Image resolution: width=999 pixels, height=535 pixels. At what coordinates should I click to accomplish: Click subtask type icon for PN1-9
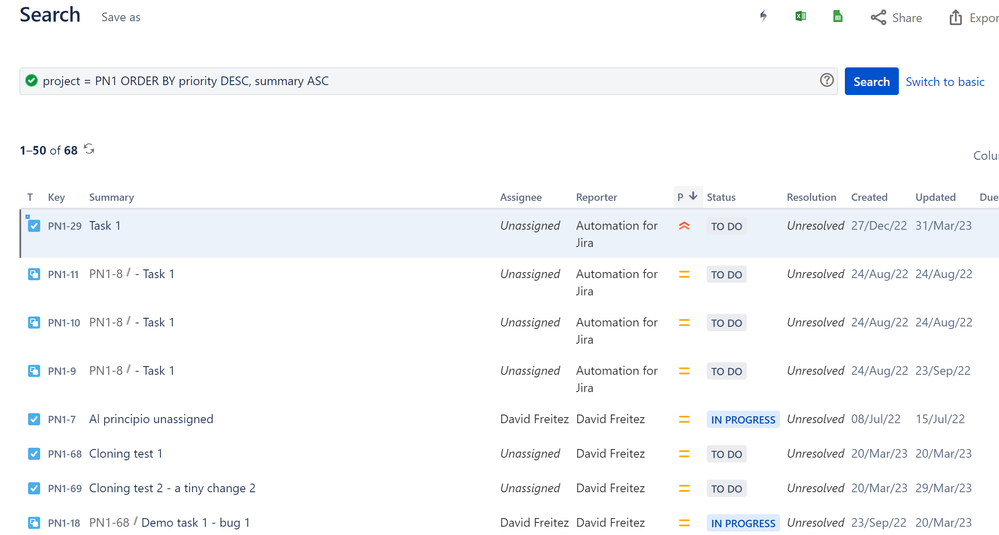[x=34, y=371]
